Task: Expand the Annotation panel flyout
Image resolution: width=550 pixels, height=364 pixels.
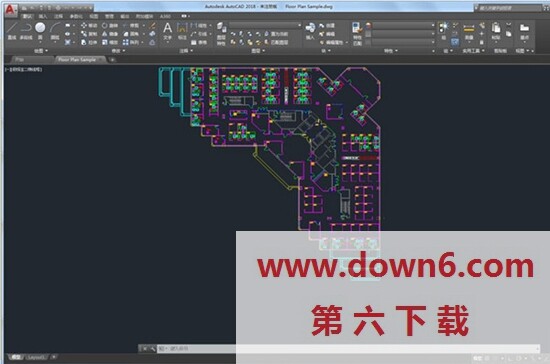Action: tap(186, 51)
